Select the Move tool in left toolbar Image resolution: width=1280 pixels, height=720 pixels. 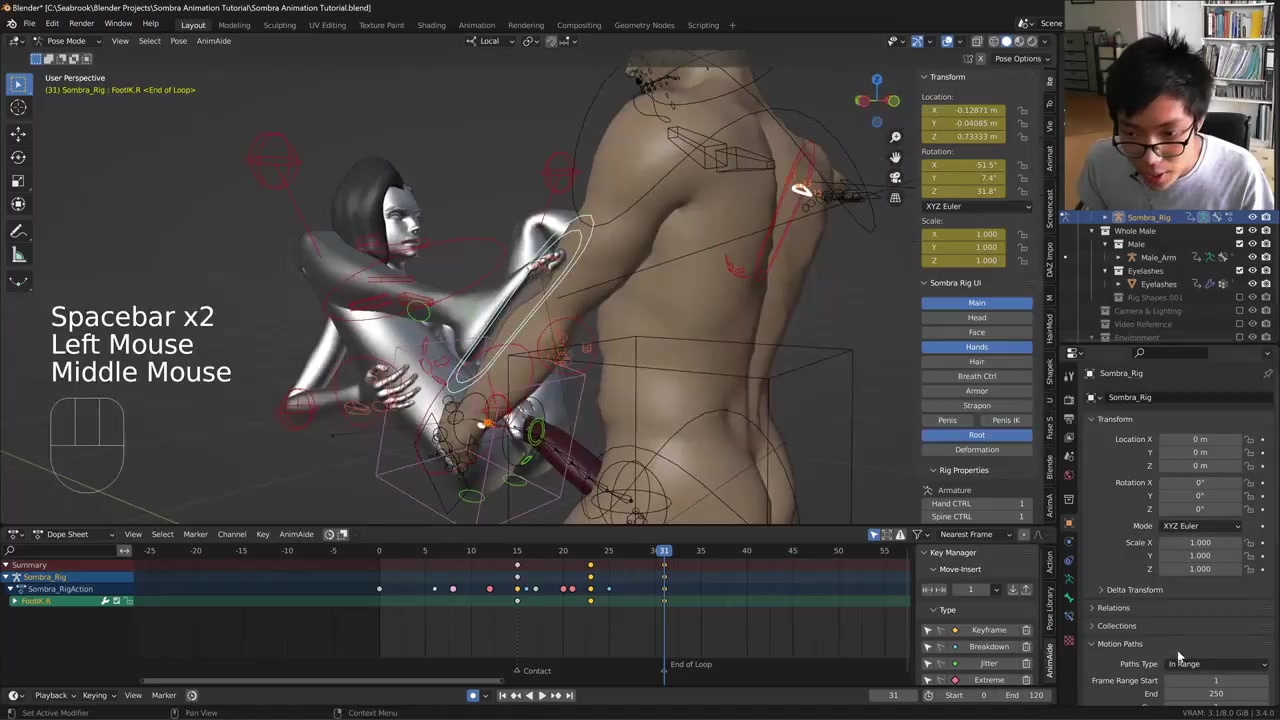[18, 133]
